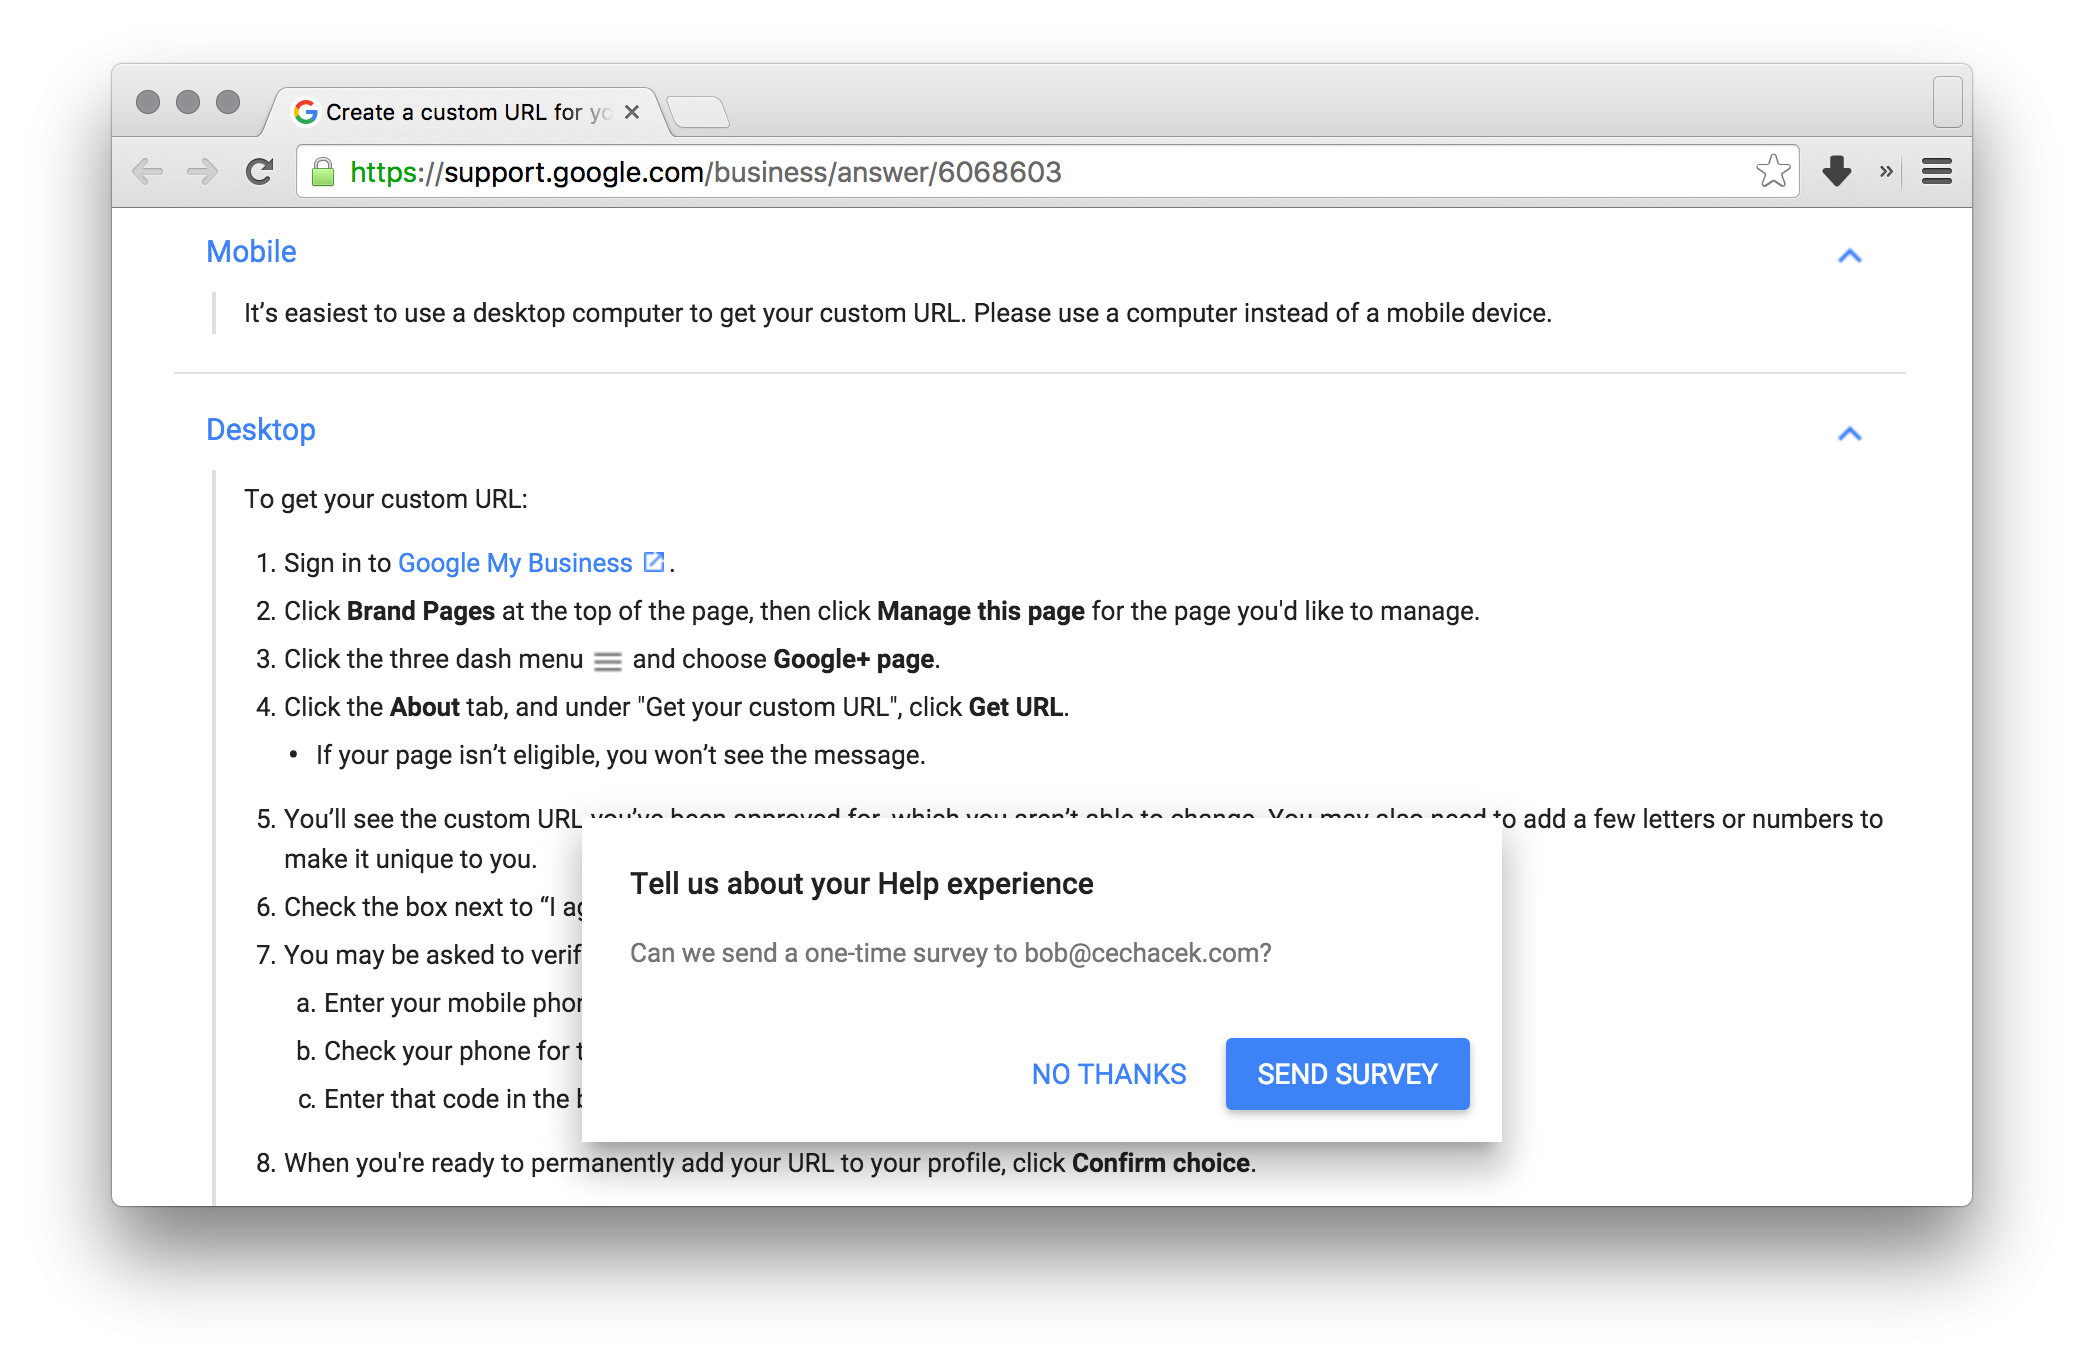Screen dimensions: 2084x1366
Task: Open a new empty tab
Action: [x=698, y=112]
